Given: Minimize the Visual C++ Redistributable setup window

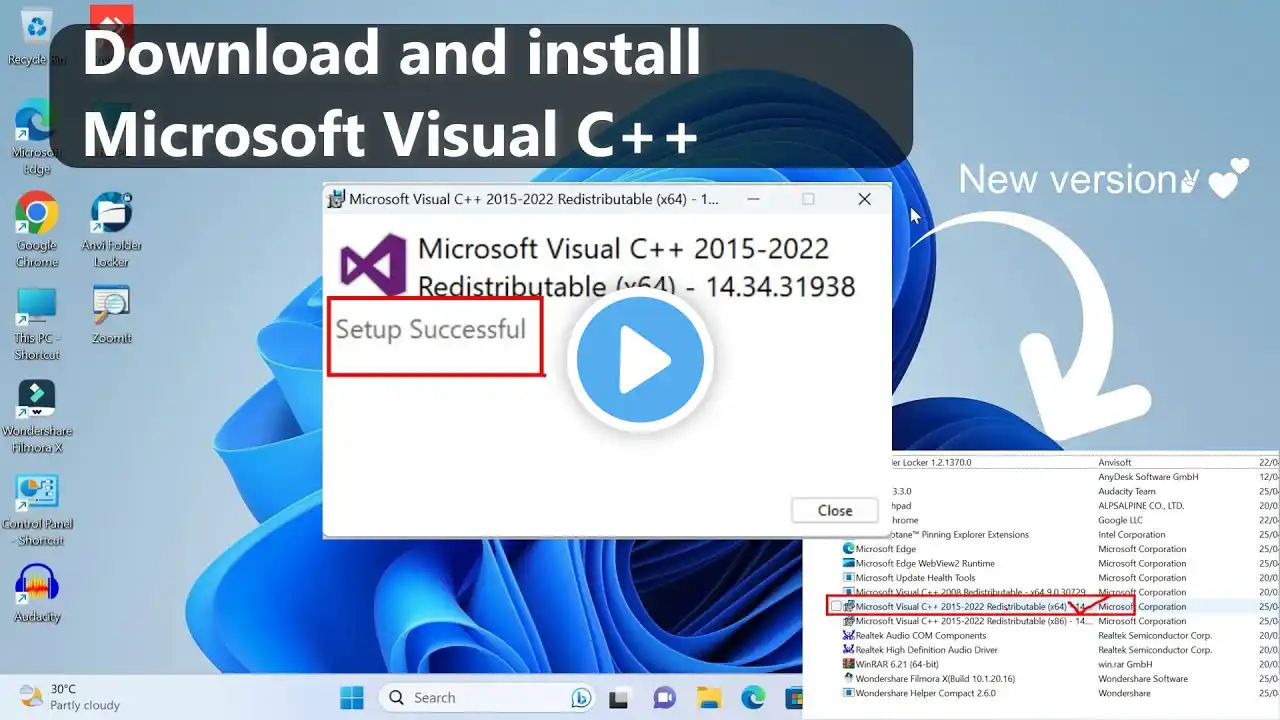Looking at the screenshot, I should [x=752, y=199].
